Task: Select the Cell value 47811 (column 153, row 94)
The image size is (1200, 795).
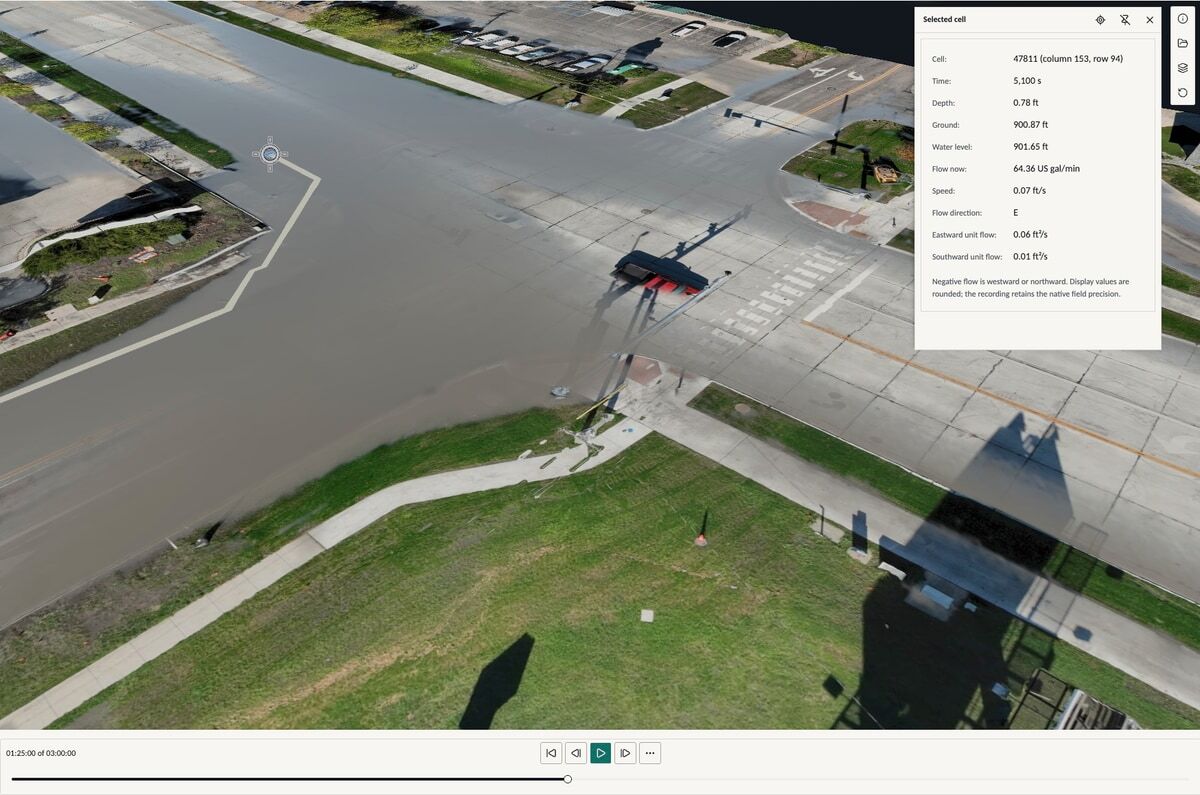Action: (x=1068, y=59)
